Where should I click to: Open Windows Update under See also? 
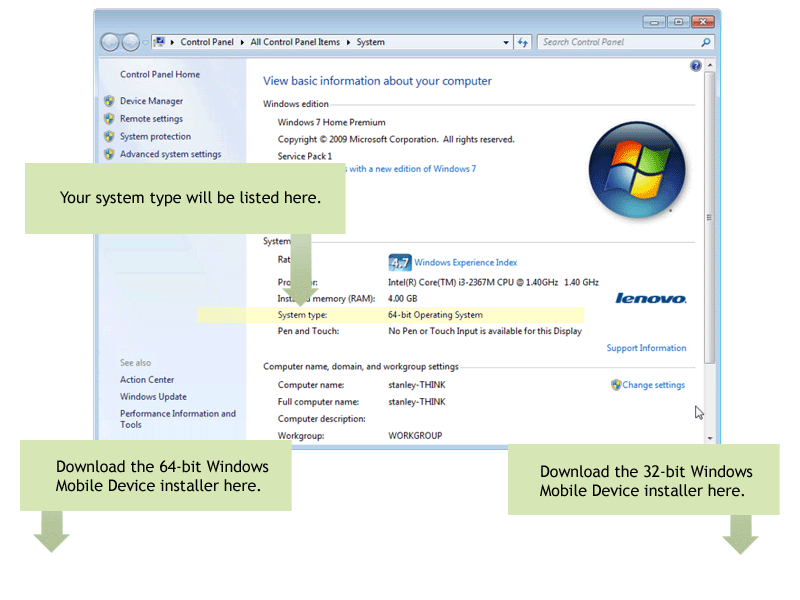153,396
